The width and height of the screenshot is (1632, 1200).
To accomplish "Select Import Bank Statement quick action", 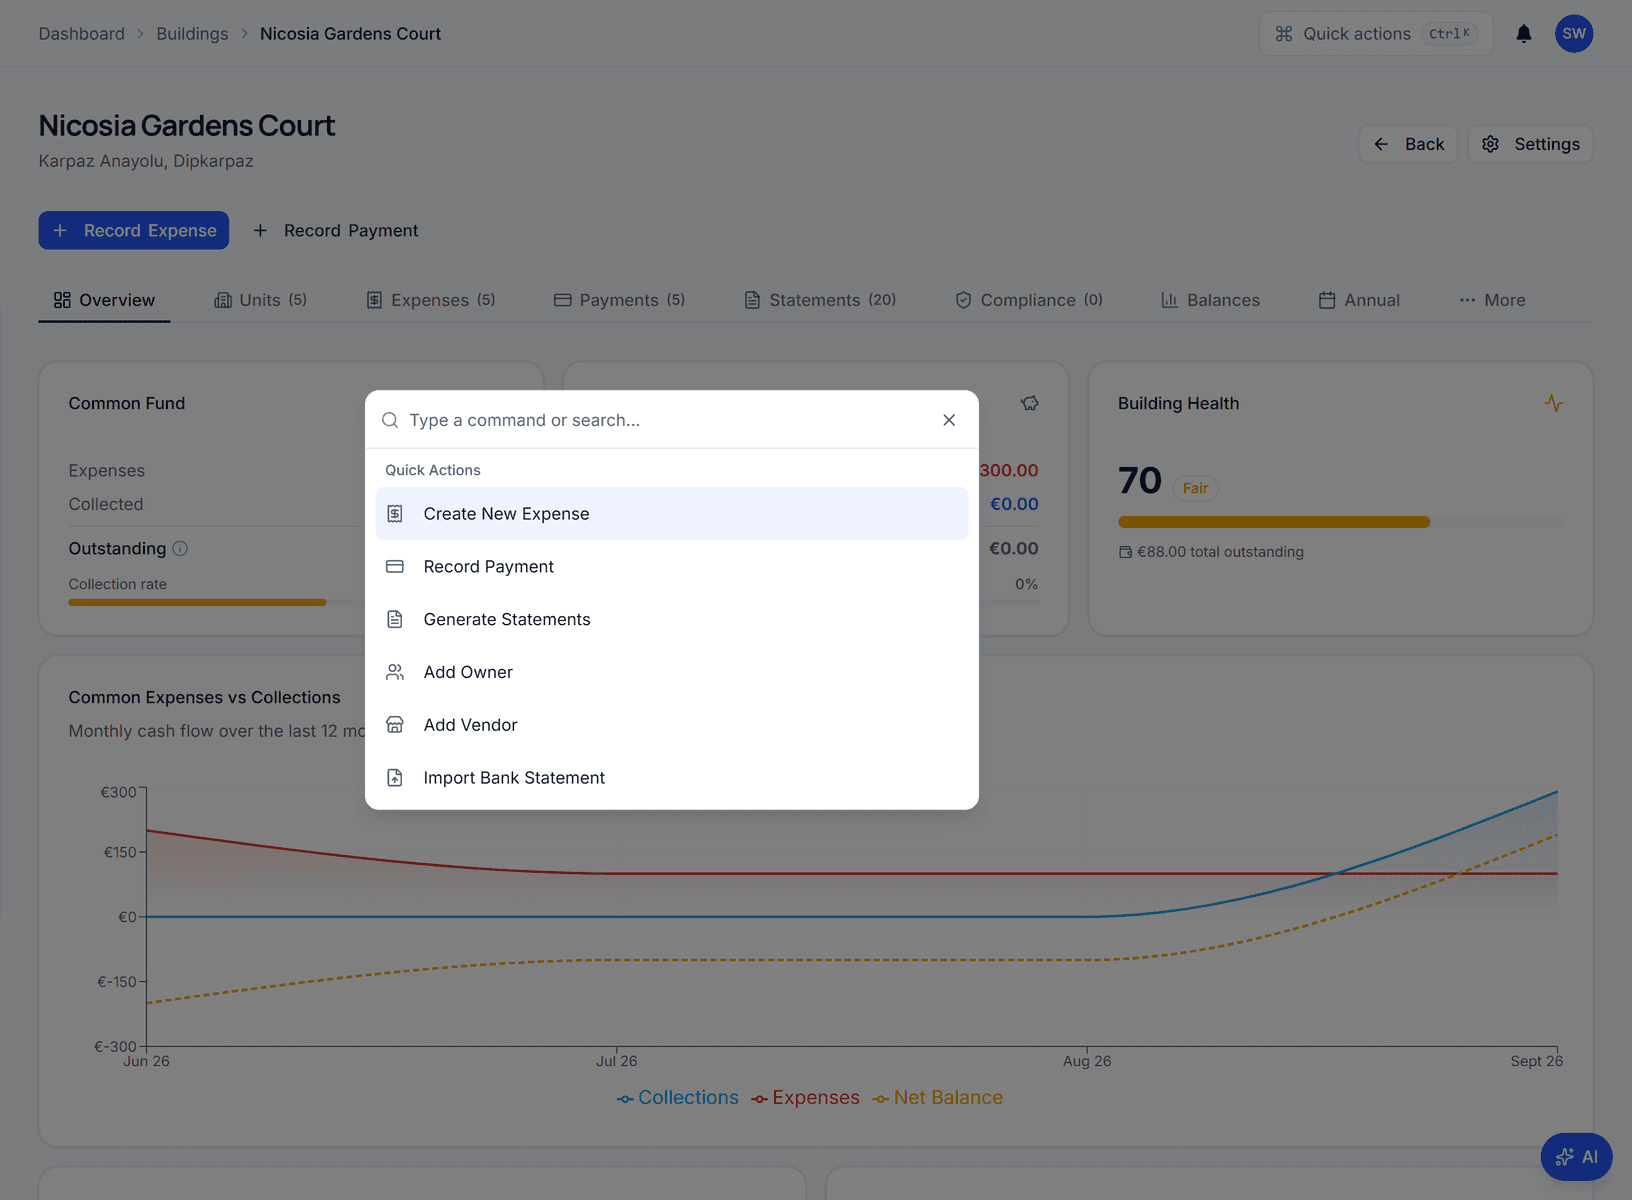I will pos(672,778).
